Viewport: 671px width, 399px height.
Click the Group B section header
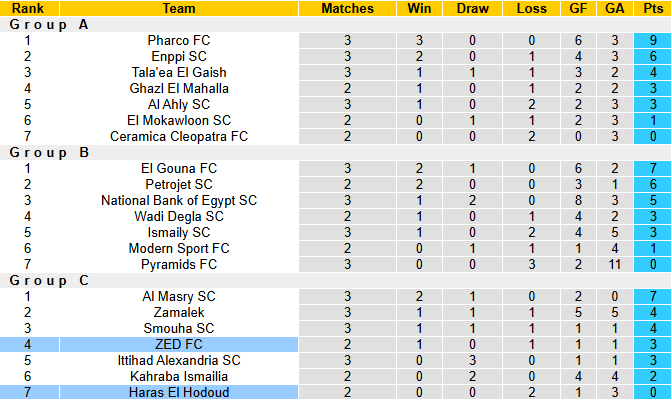coord(49,152)
